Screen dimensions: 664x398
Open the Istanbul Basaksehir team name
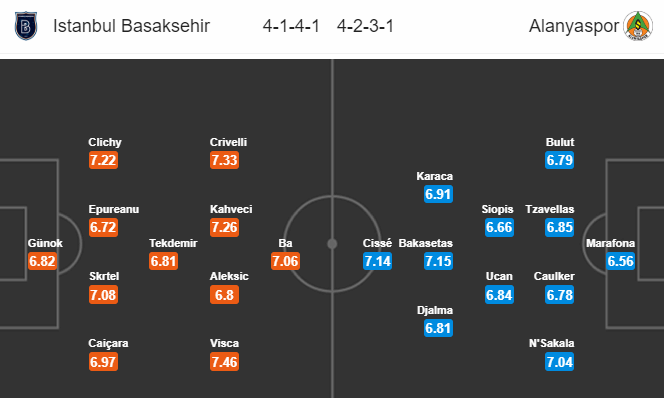click(x=131, y=26)
